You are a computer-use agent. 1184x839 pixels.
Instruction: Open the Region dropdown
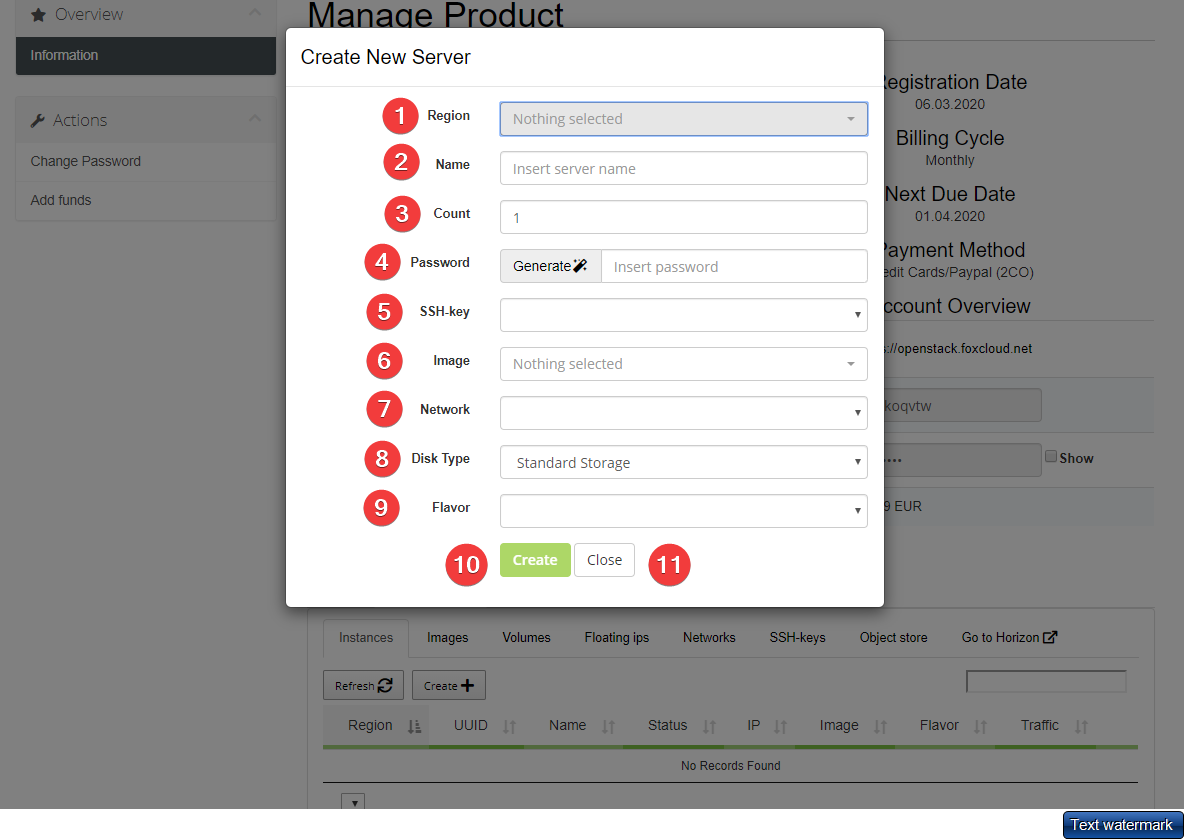click(x=683, y=119)
